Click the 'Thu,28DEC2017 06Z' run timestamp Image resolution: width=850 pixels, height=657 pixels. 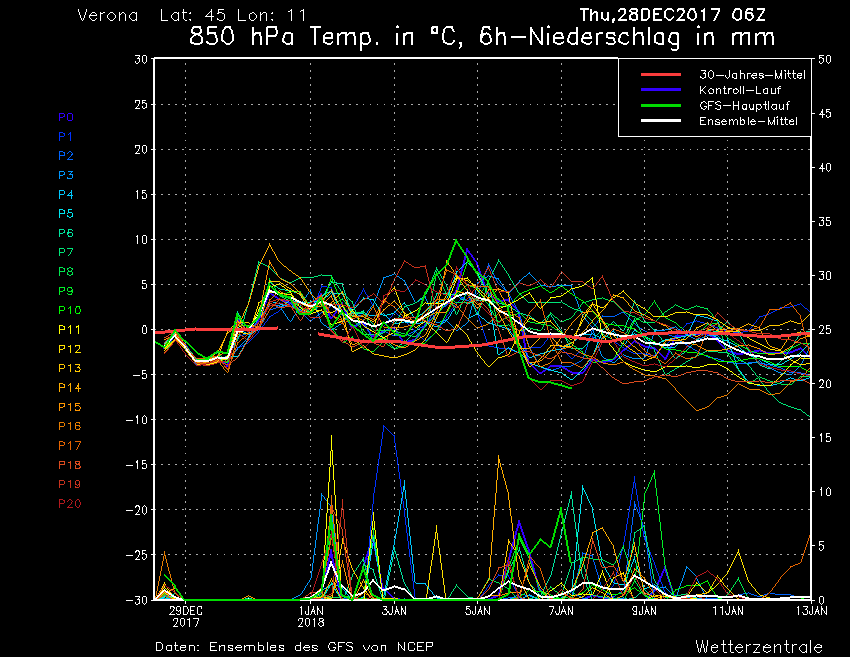pos(673,15)
